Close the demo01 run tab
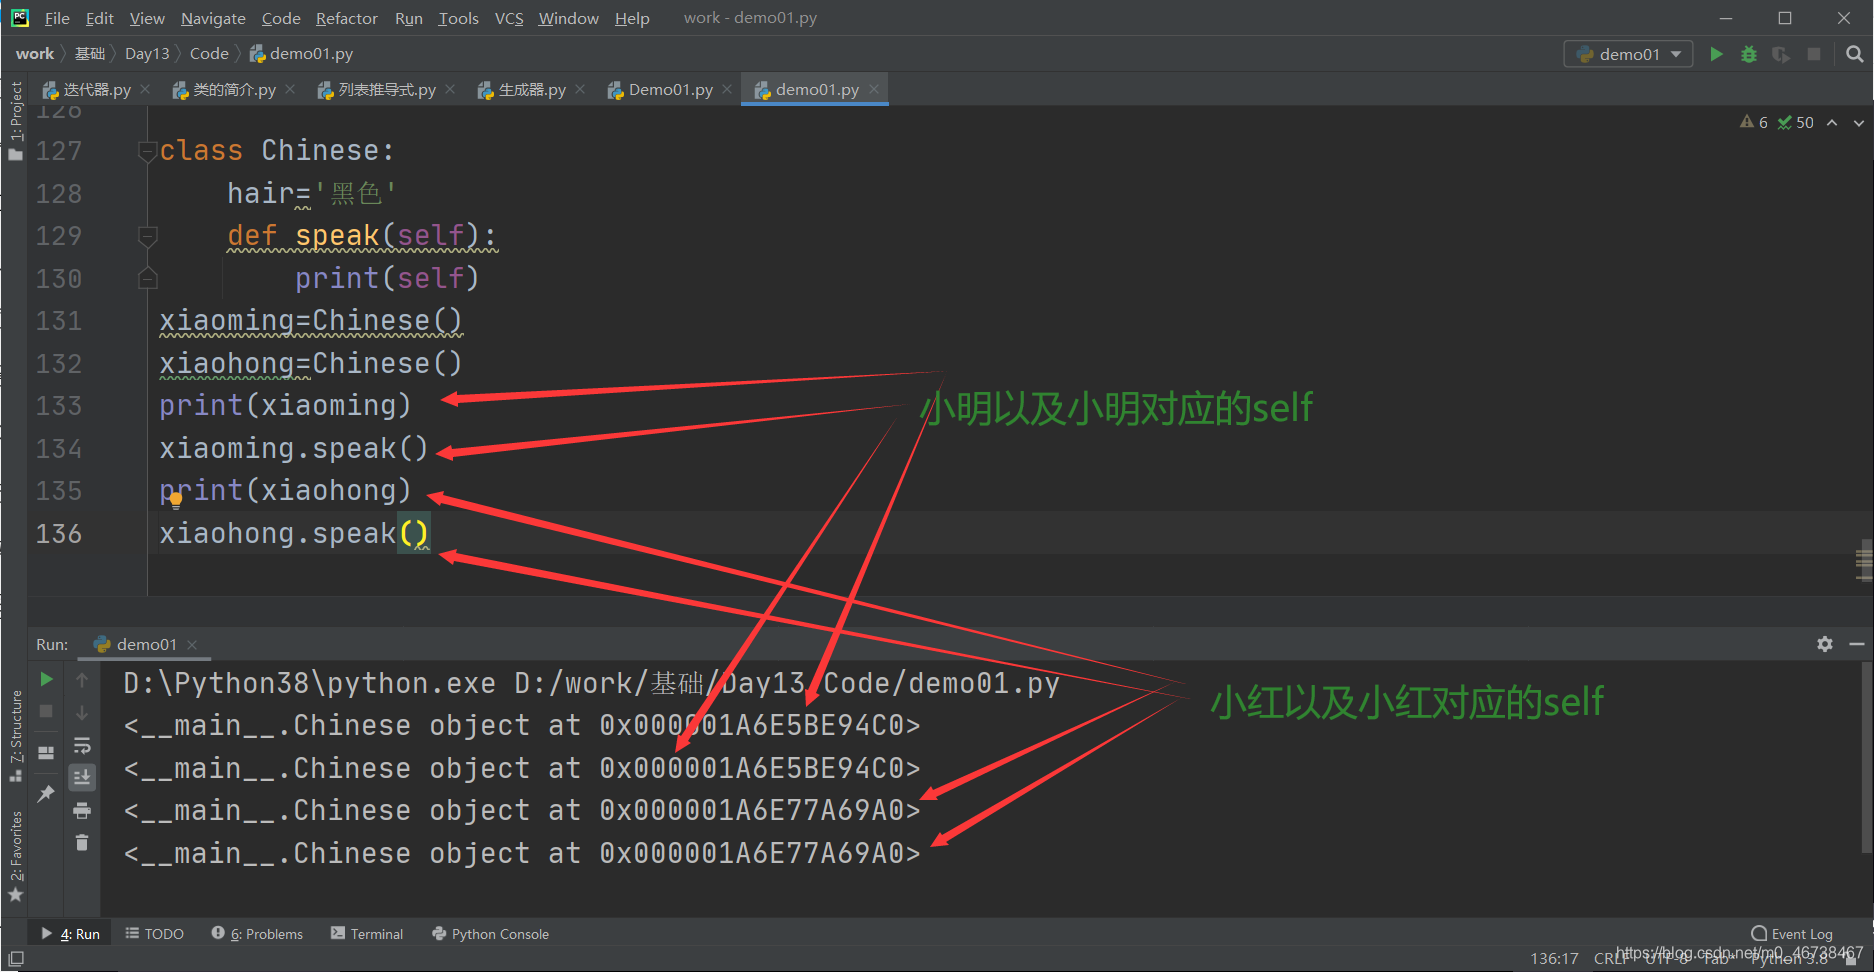 pyautogui.click(x=192, y=645)
